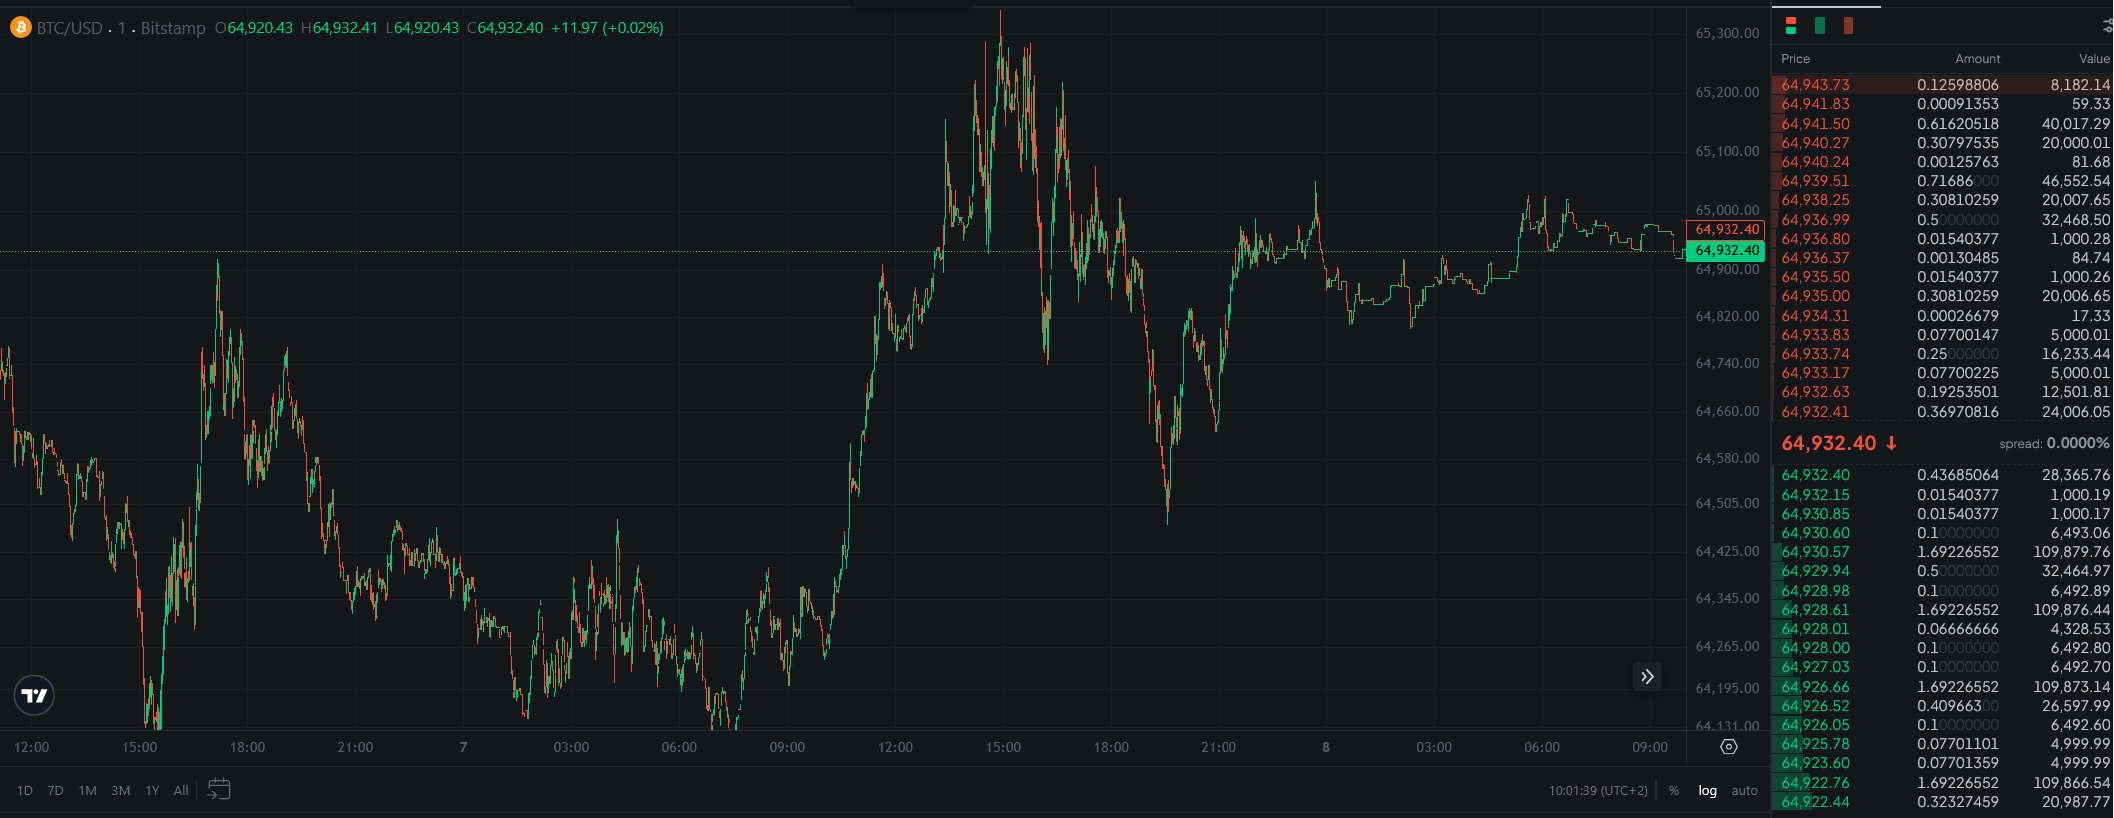This screenshot has height=818, width=2114.
Task: Select the 1M date range
Action: (88, 790)
